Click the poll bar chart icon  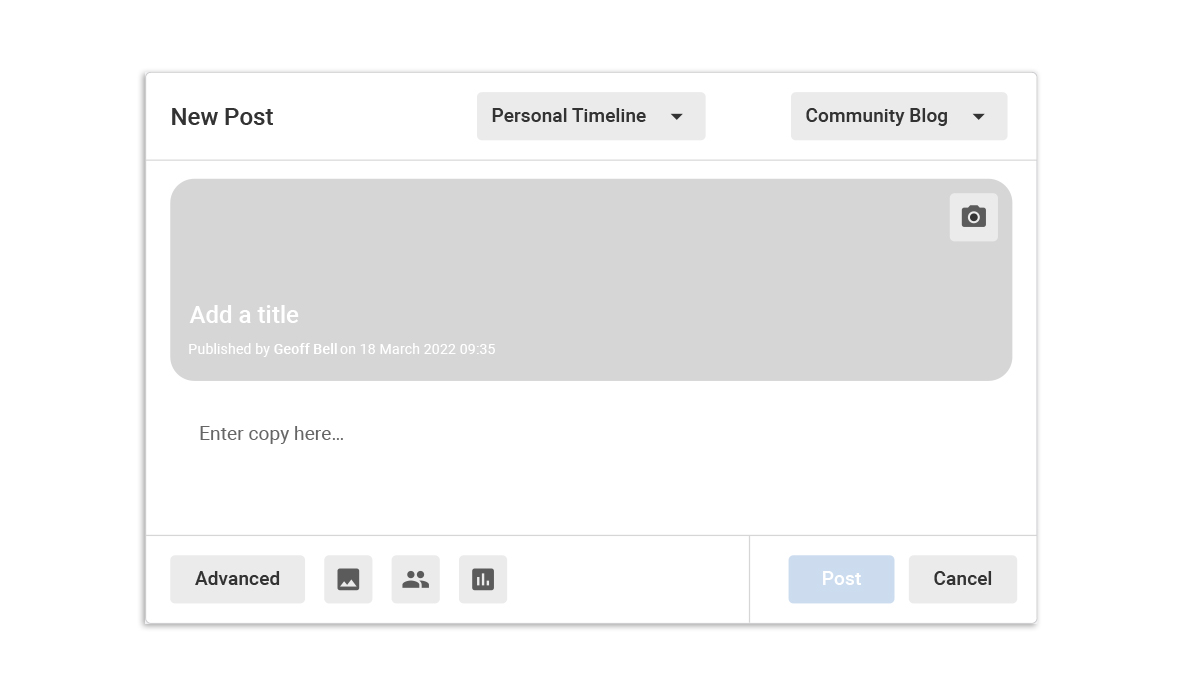483,579
